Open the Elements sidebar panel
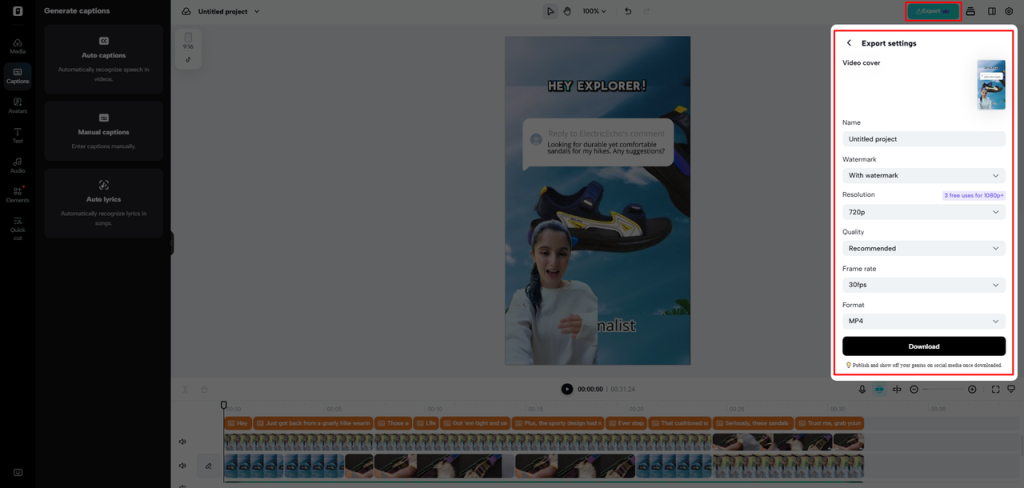 [x=17, y=194]
